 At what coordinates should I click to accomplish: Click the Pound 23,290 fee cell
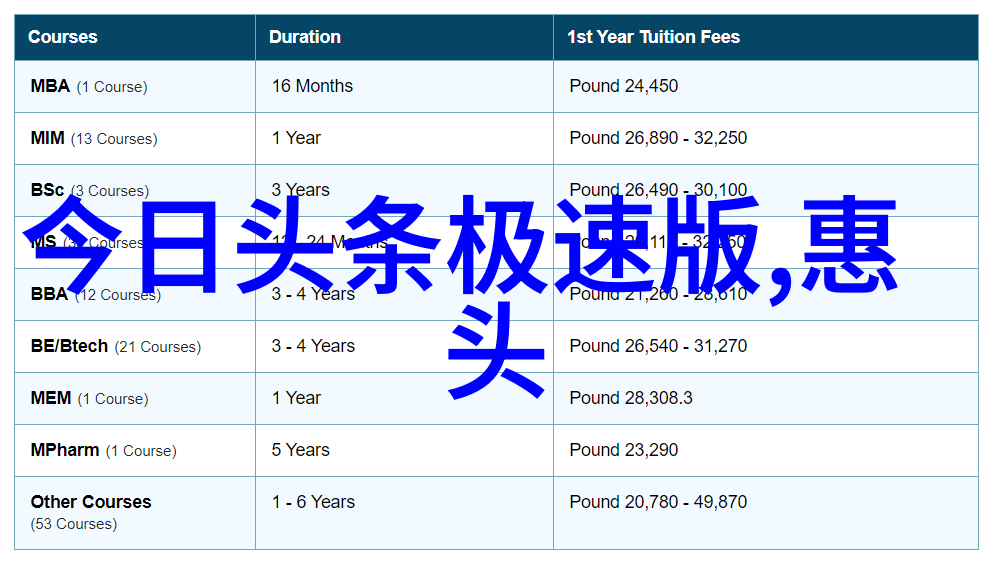point(624,450)
